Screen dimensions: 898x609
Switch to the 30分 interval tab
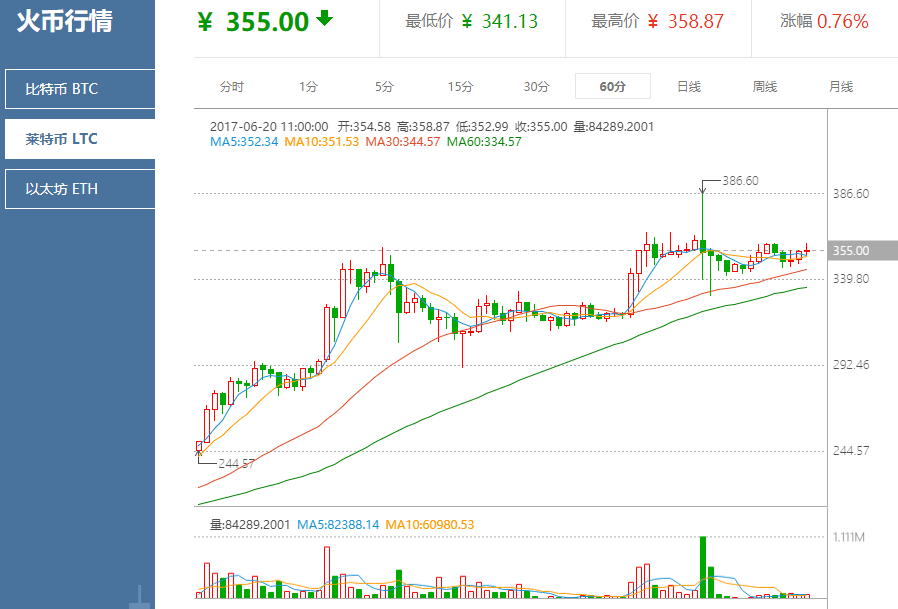[x=536, y=87]
